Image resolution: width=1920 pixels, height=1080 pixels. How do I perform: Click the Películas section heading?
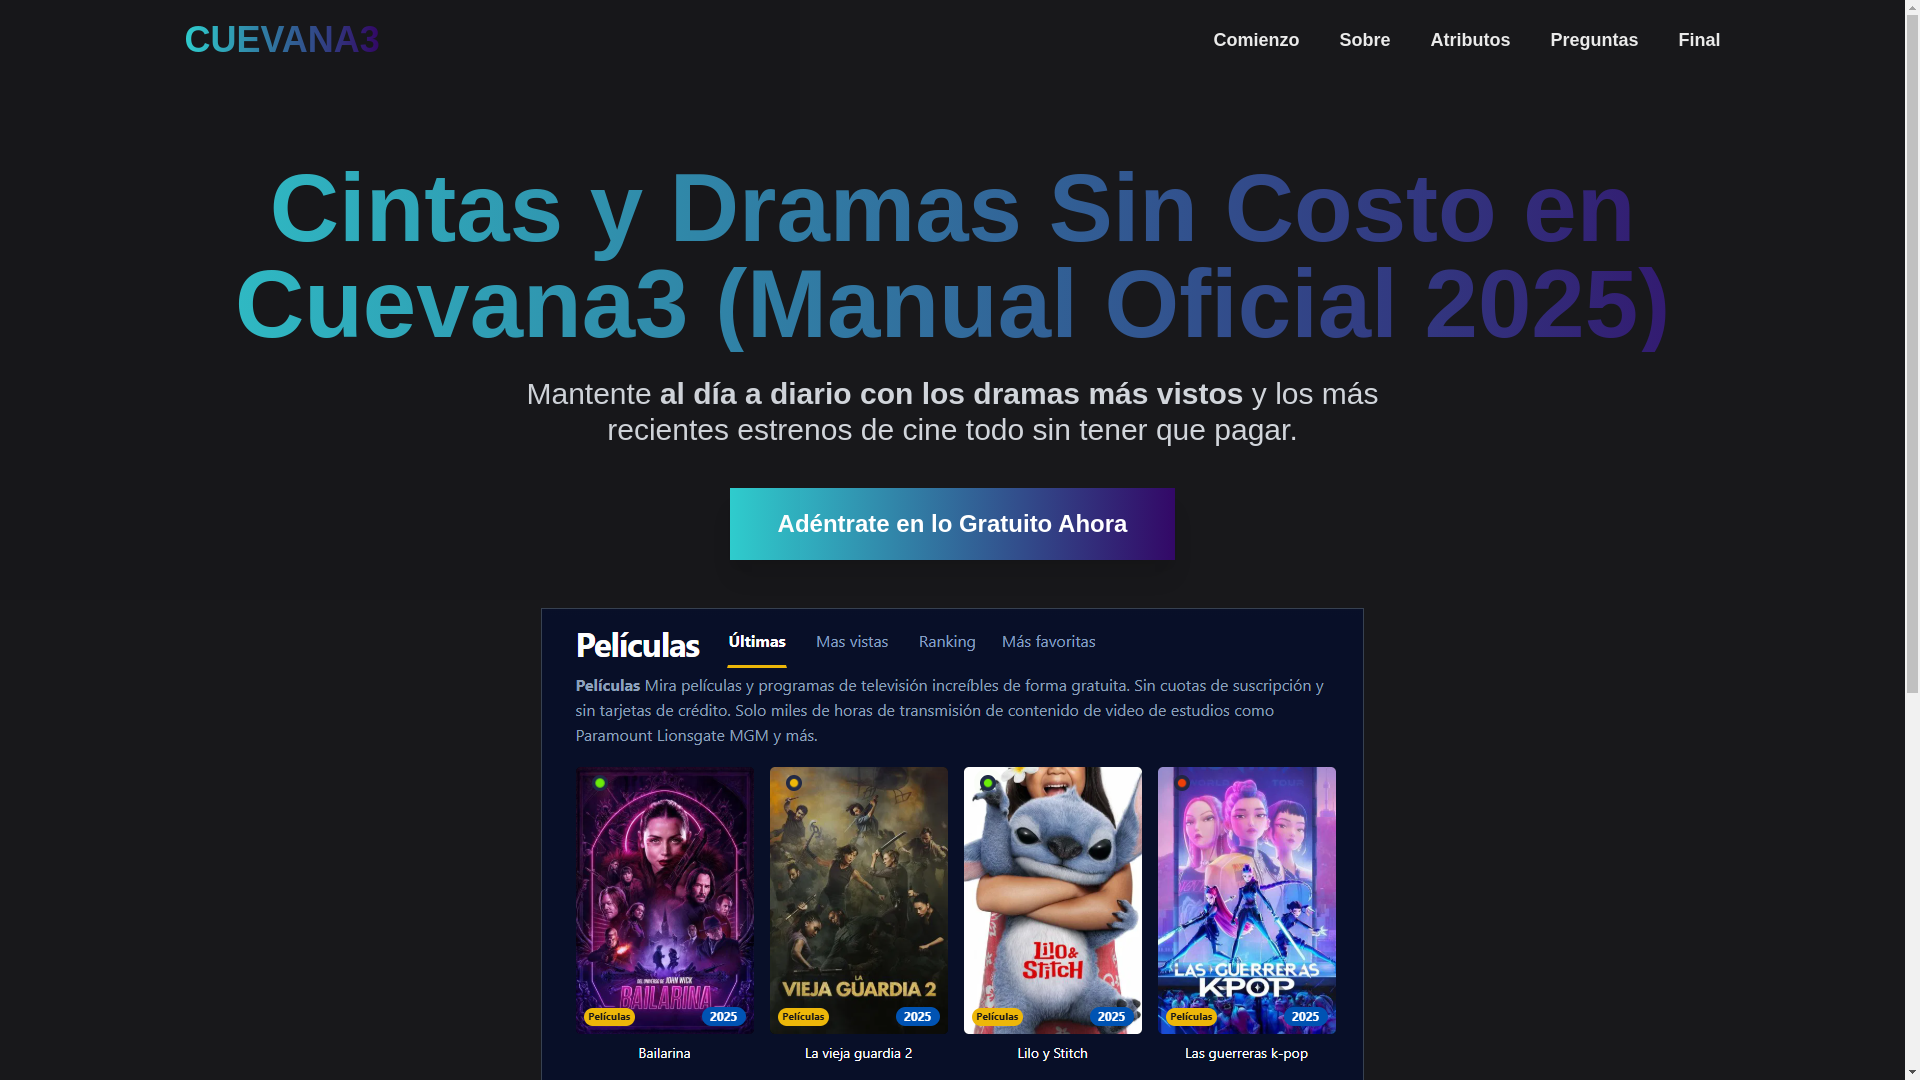coord(638,645)
